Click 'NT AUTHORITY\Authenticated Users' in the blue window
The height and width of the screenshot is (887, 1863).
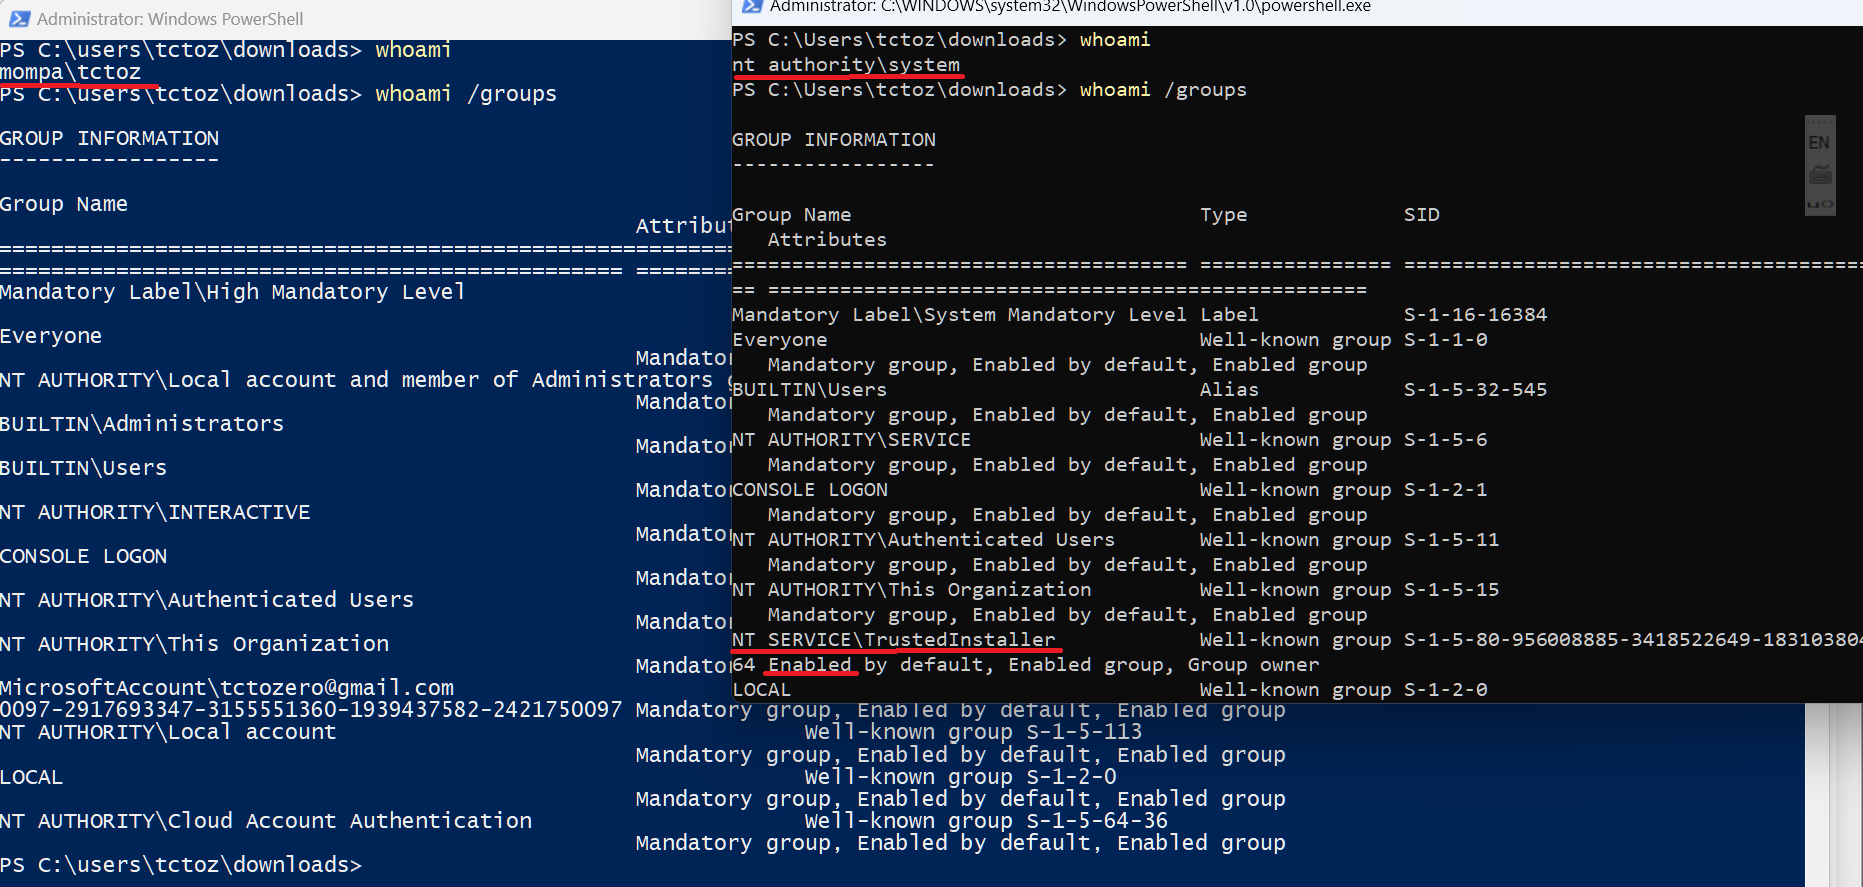[207, 600]
